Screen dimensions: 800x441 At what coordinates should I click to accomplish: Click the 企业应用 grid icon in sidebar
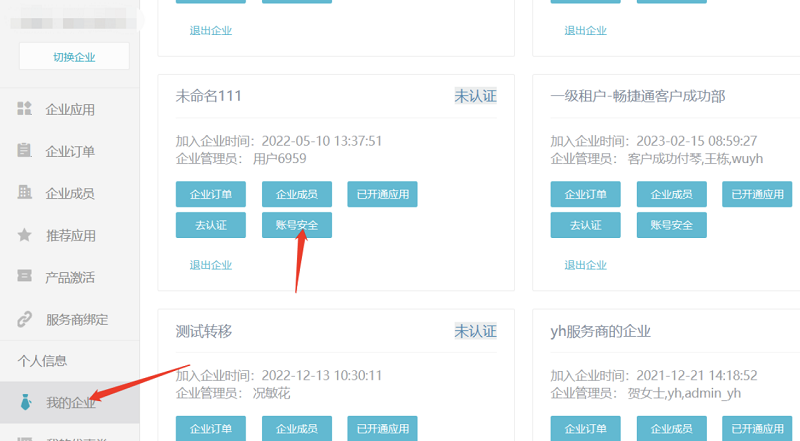(x=24, y=108)
